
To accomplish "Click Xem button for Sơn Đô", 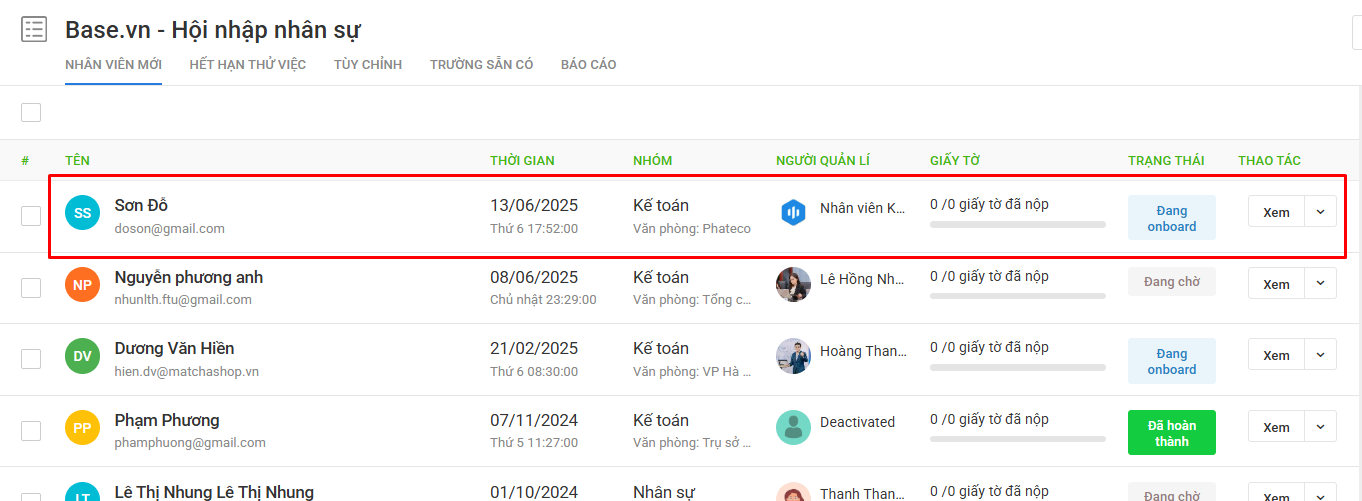I will 1276,212.
